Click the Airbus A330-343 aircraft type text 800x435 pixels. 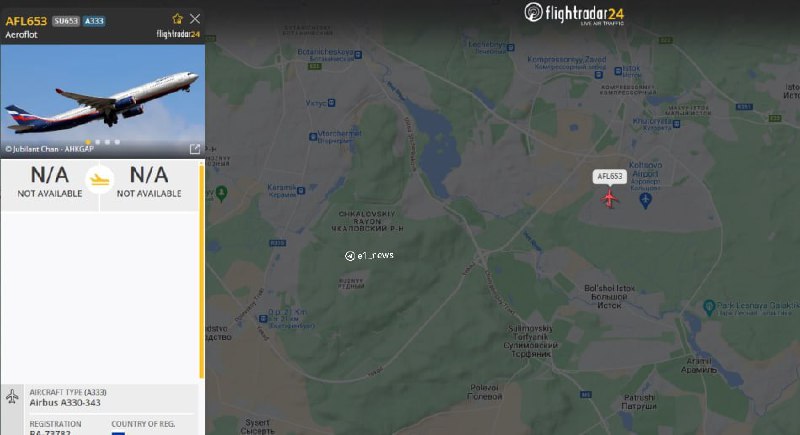tap(65, 403)
